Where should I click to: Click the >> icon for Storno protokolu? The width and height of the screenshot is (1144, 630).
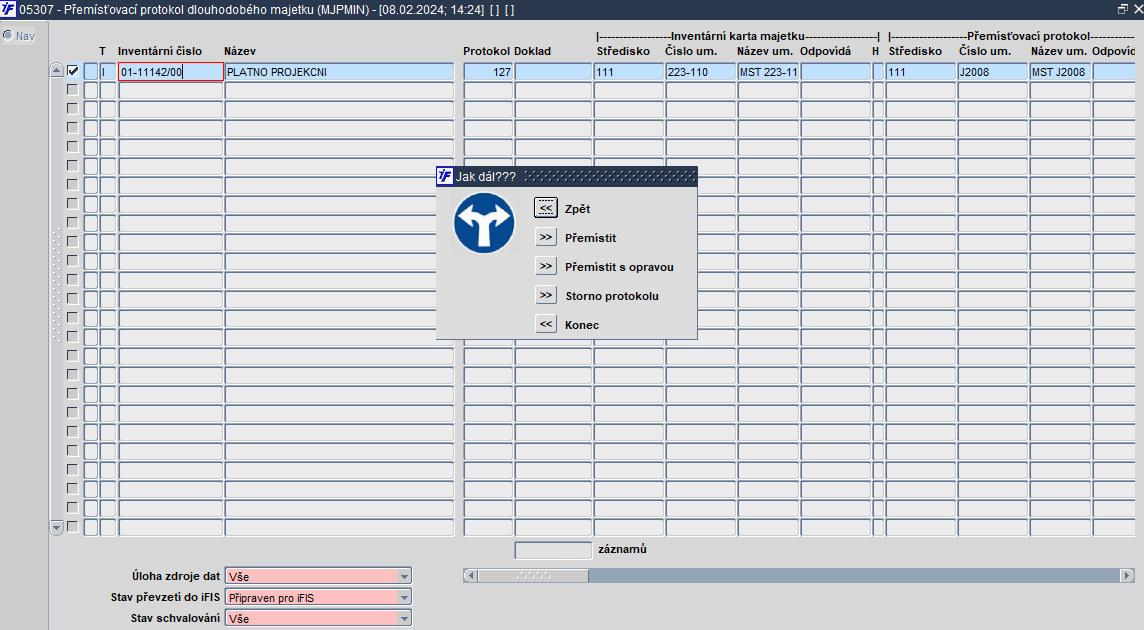click(546, 295)
